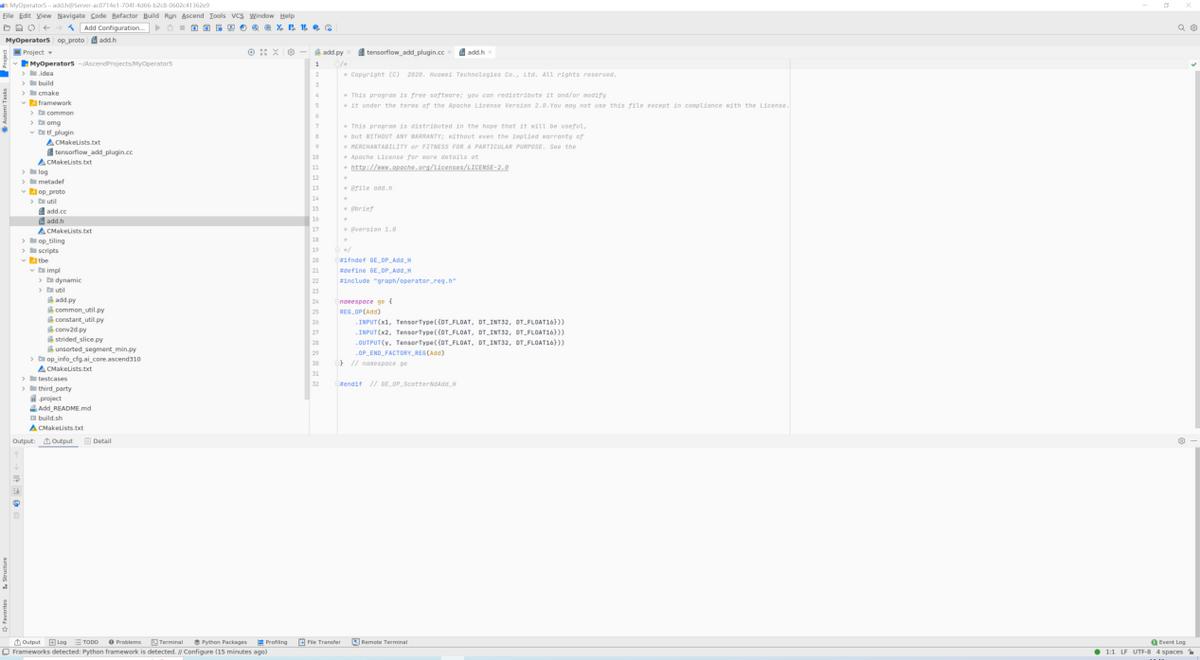Click the locate-file target icon in Project panel
1200x660 pixels.
point(251,52)
